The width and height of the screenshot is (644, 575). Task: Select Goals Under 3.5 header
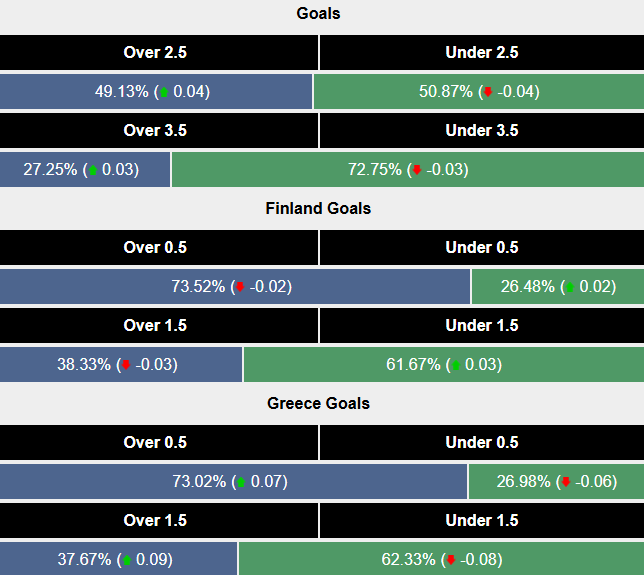482,131
